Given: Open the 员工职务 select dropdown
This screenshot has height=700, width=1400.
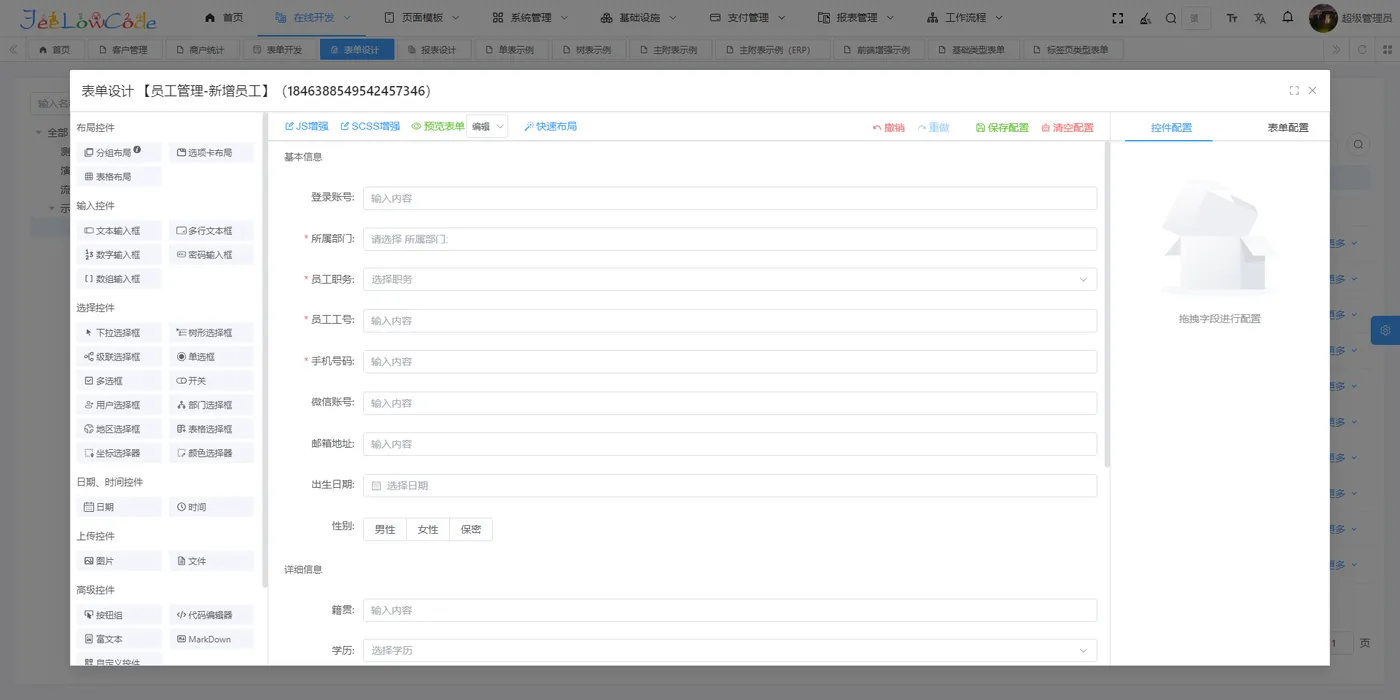Looking at the screenshot, I should point(730,280).
